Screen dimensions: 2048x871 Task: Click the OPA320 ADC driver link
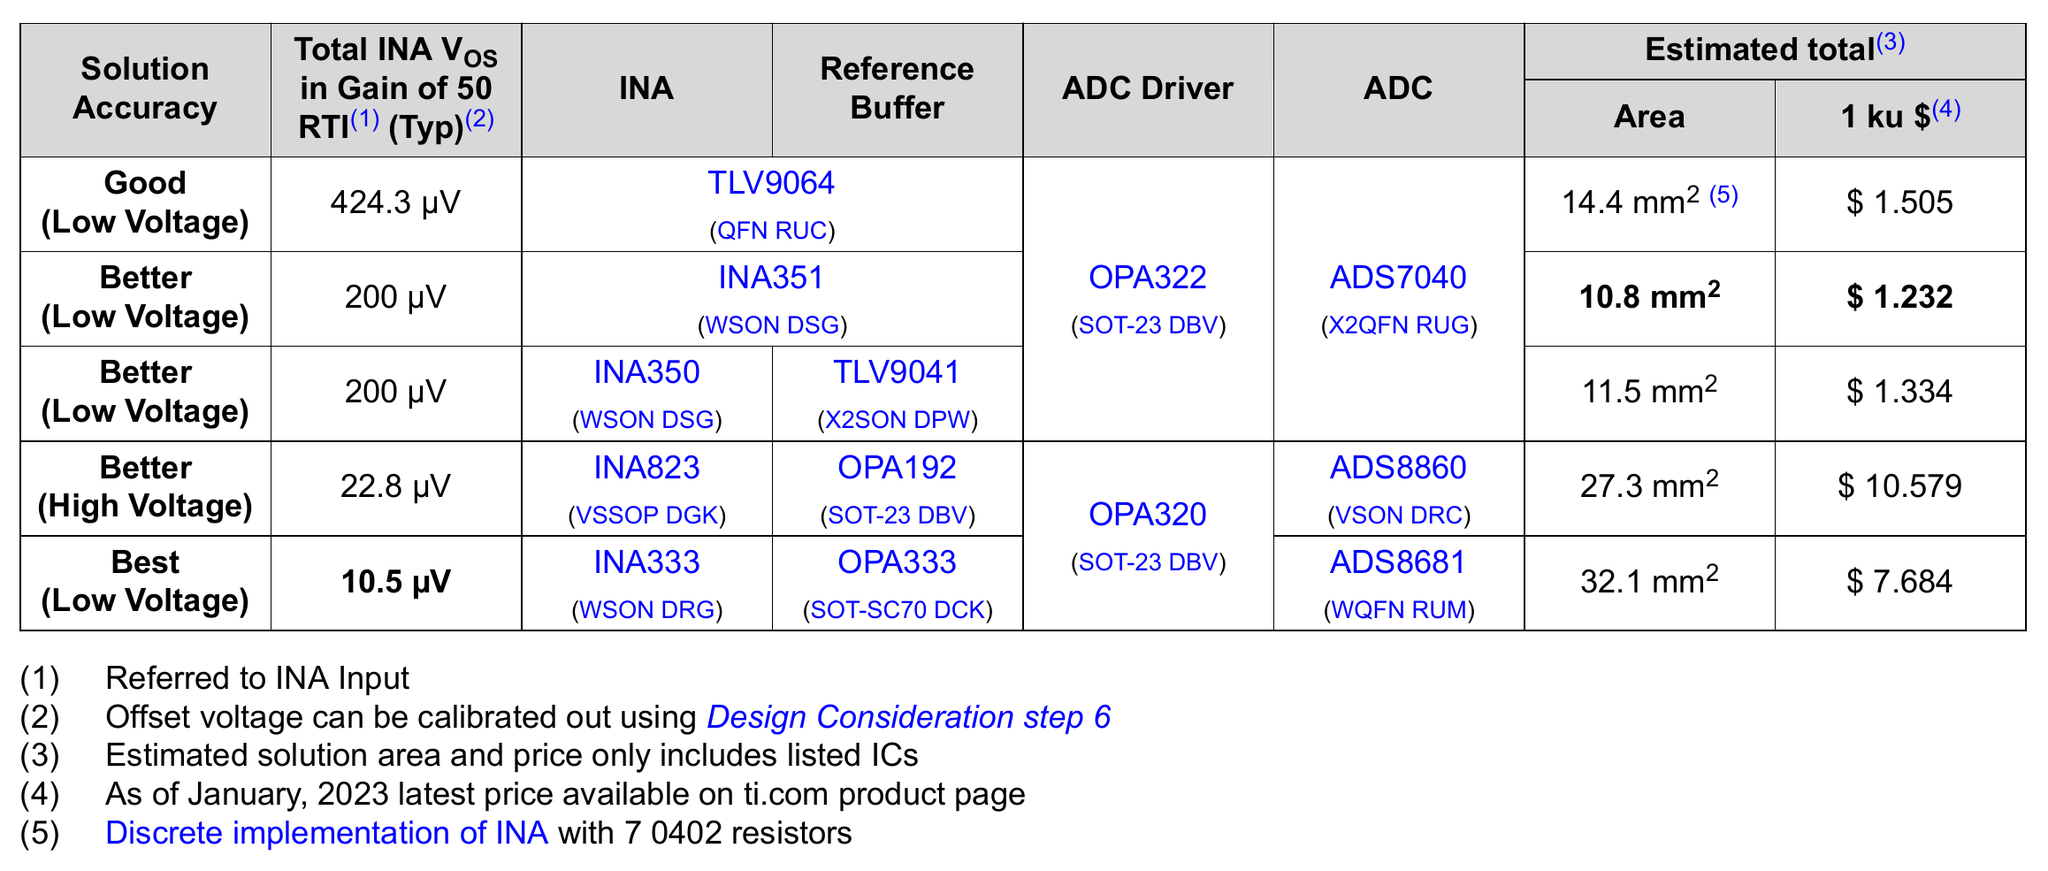point(1147,514)
